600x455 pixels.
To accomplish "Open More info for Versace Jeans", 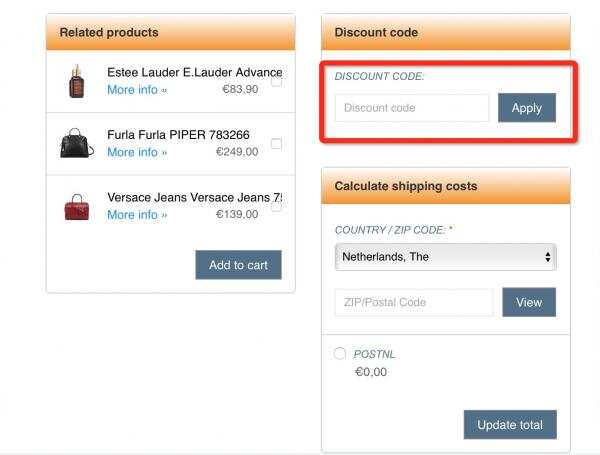I will point(137,215).
